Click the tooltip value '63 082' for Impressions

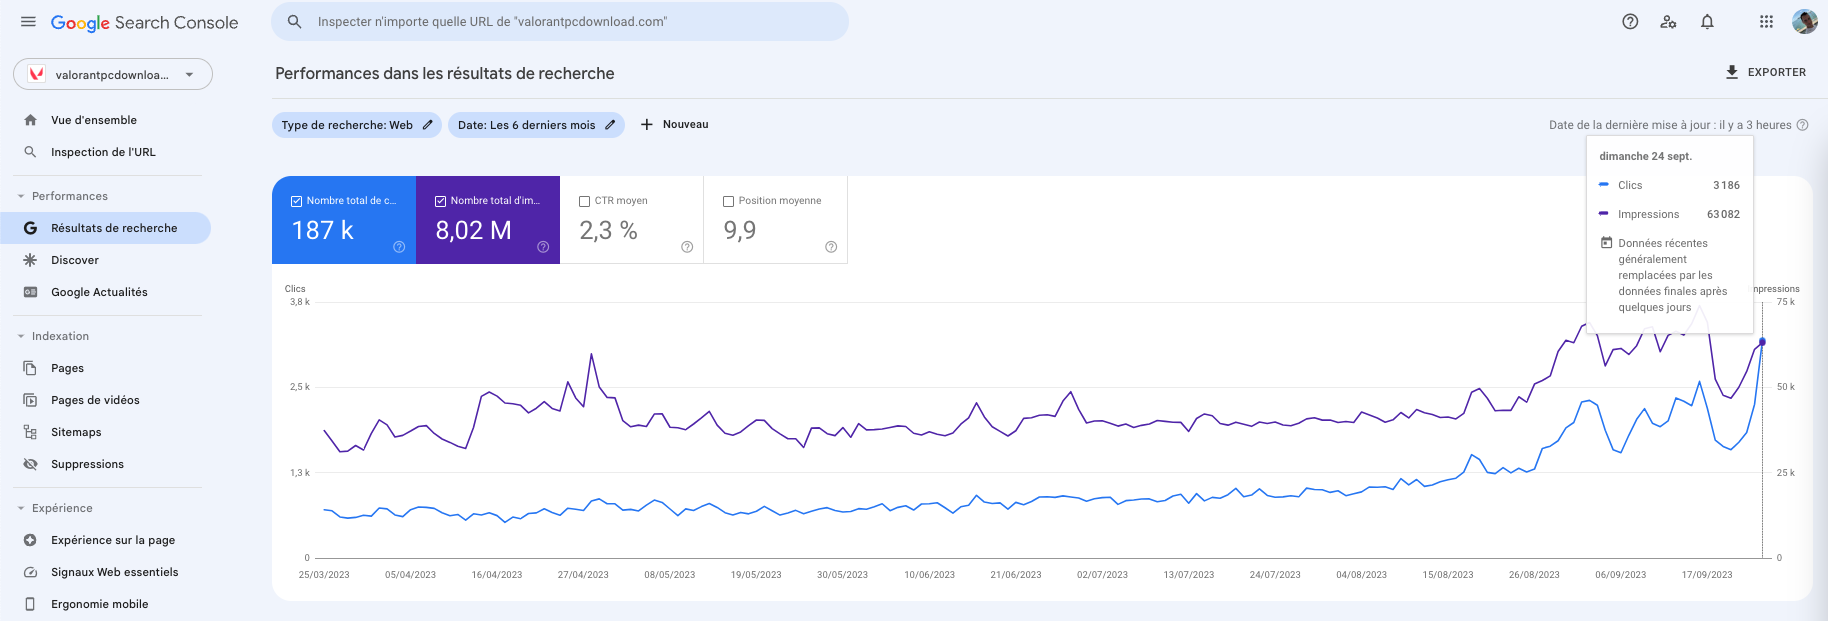coord(1723,214)
